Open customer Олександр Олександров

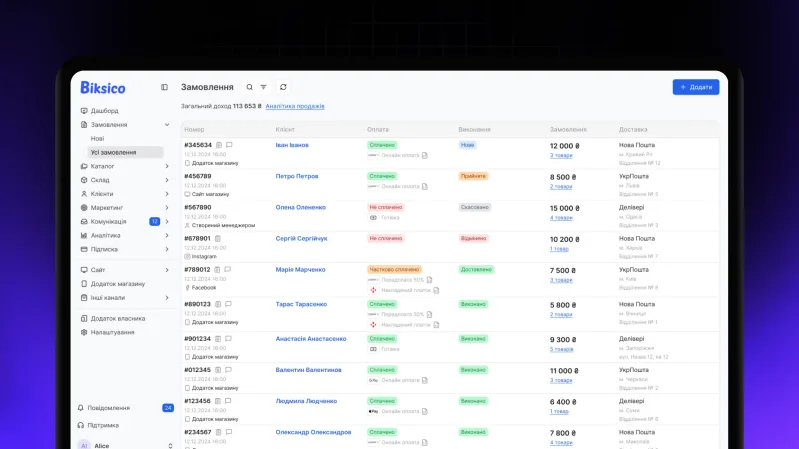313,432
